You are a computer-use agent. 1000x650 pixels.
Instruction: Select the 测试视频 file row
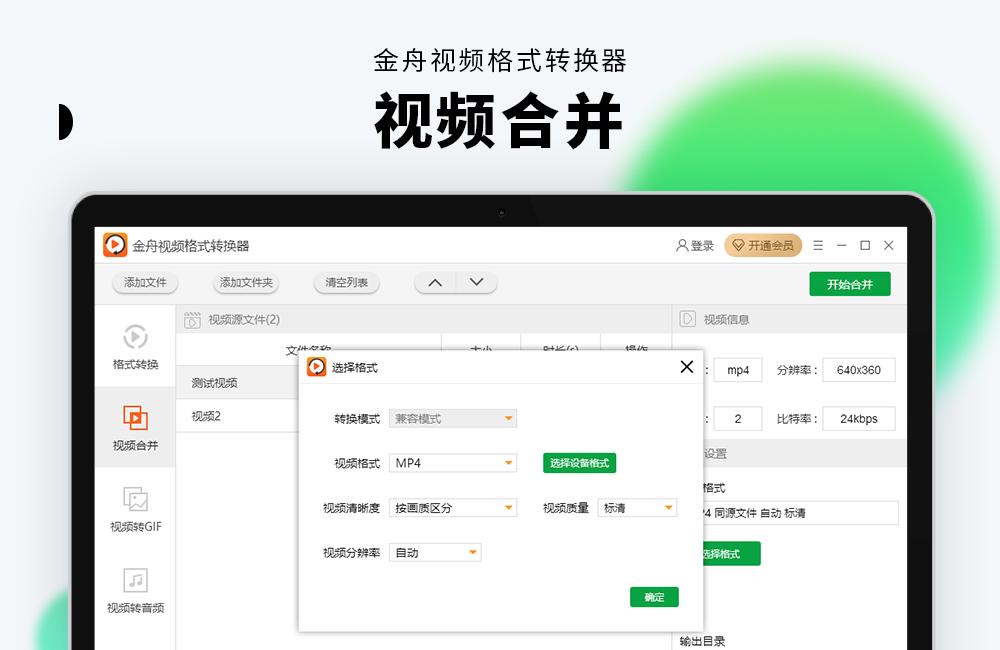(237, 383)
